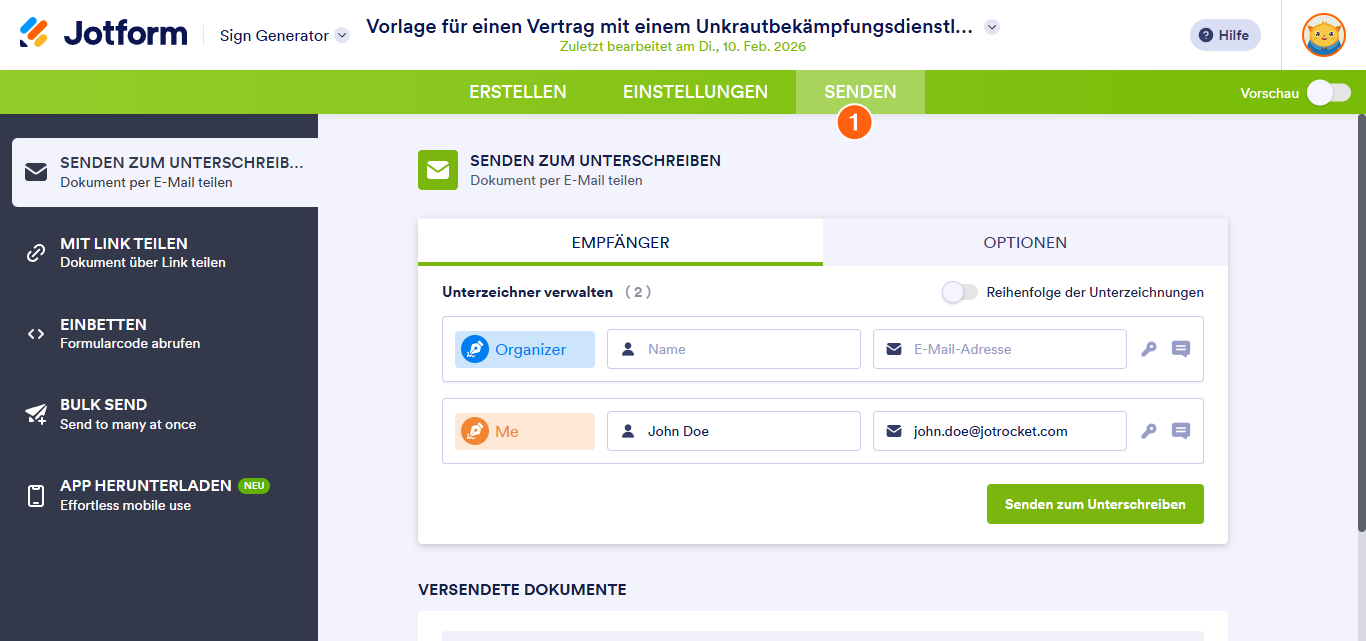Screen dimensions: 1366x641
Task: Open the BULK SEND sidebar item
Action: (105, 413)
